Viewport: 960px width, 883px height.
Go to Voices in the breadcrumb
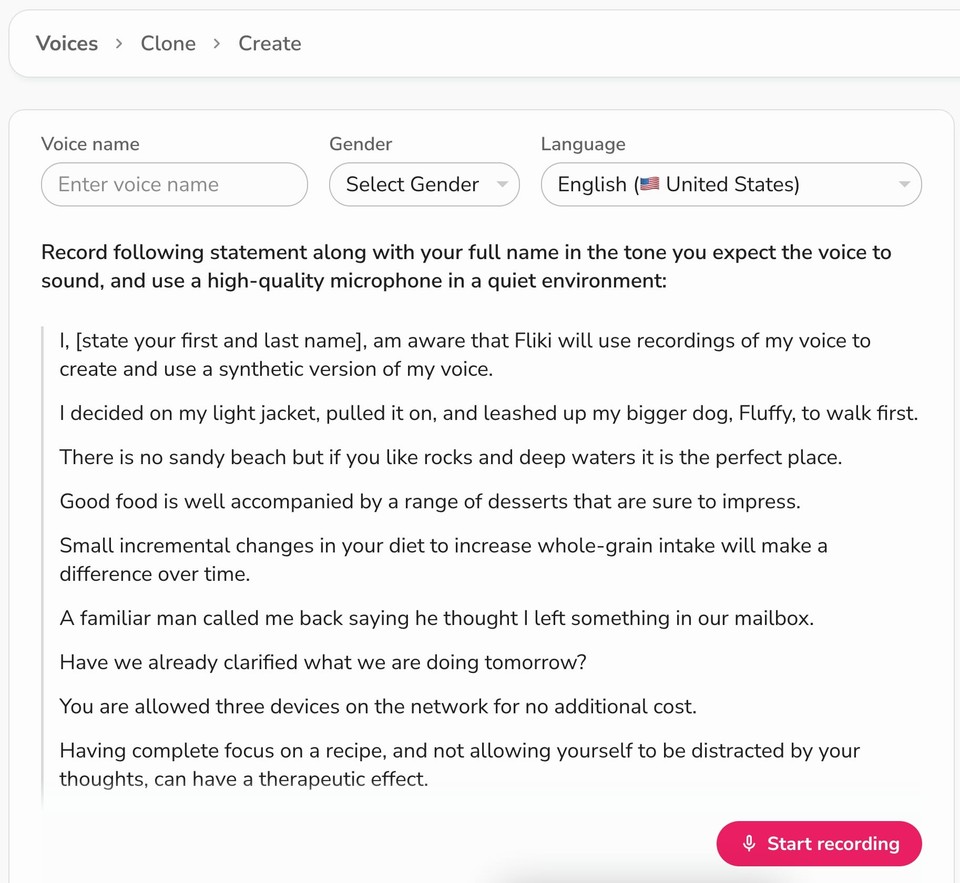[x=67, y=44]
